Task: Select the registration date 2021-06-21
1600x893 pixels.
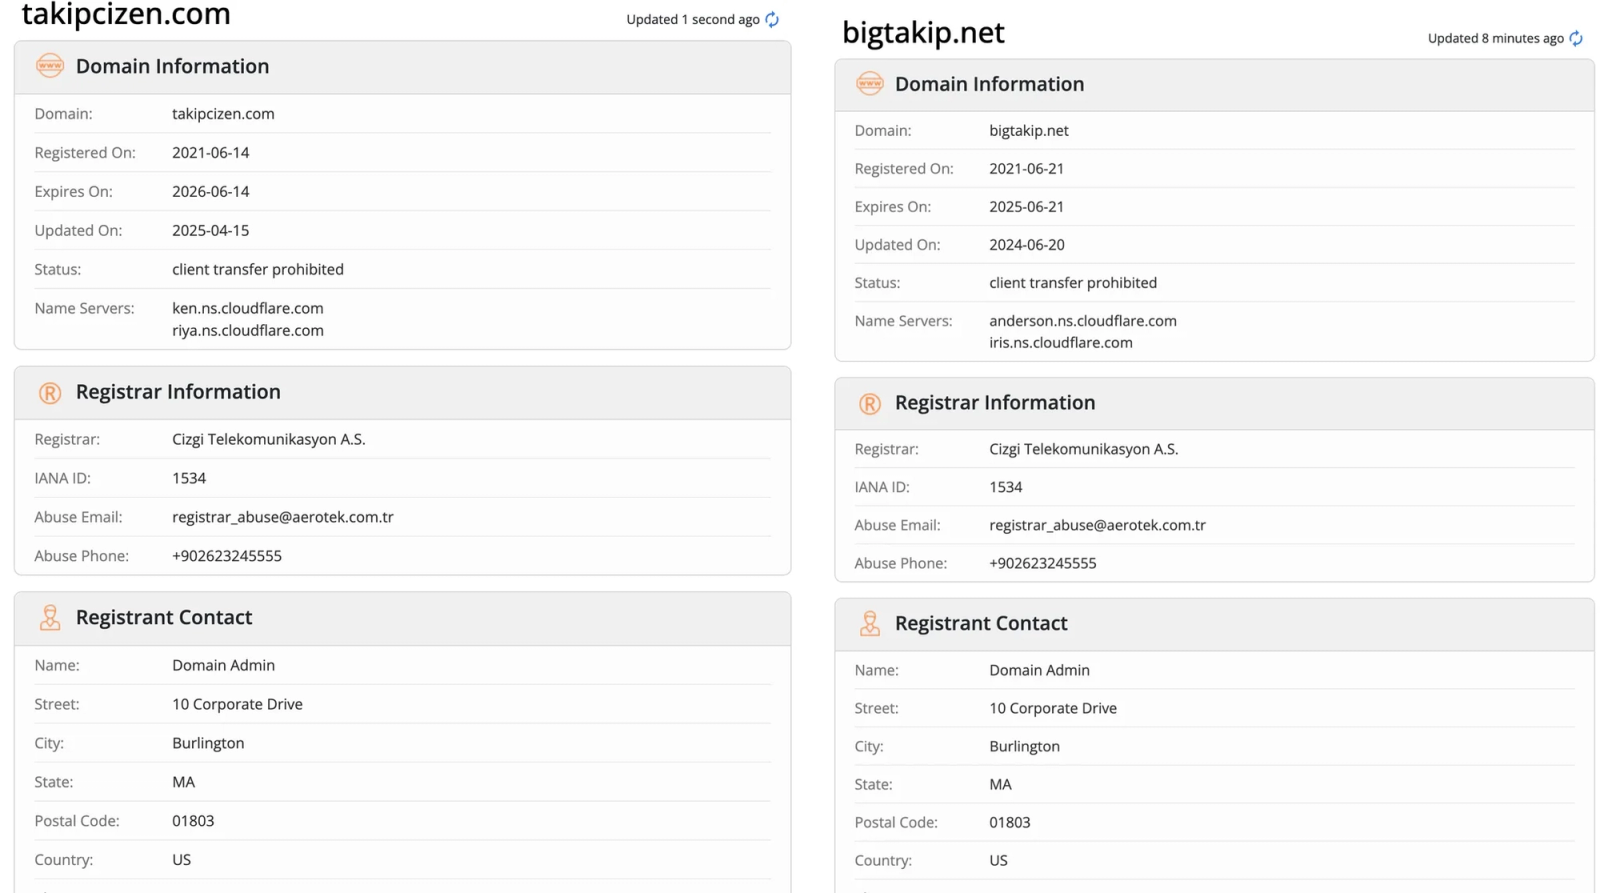Action: [x=1026, y=169]
